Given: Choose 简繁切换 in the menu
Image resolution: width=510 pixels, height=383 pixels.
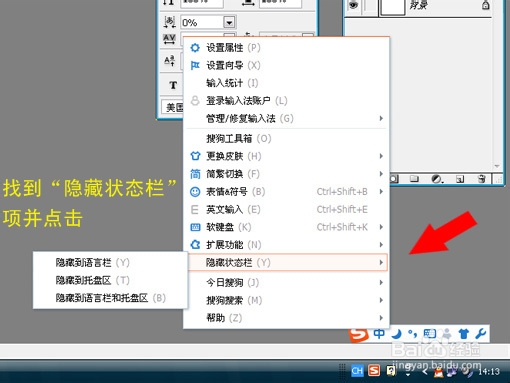Looking at the screenshot, I should [287, 174].
